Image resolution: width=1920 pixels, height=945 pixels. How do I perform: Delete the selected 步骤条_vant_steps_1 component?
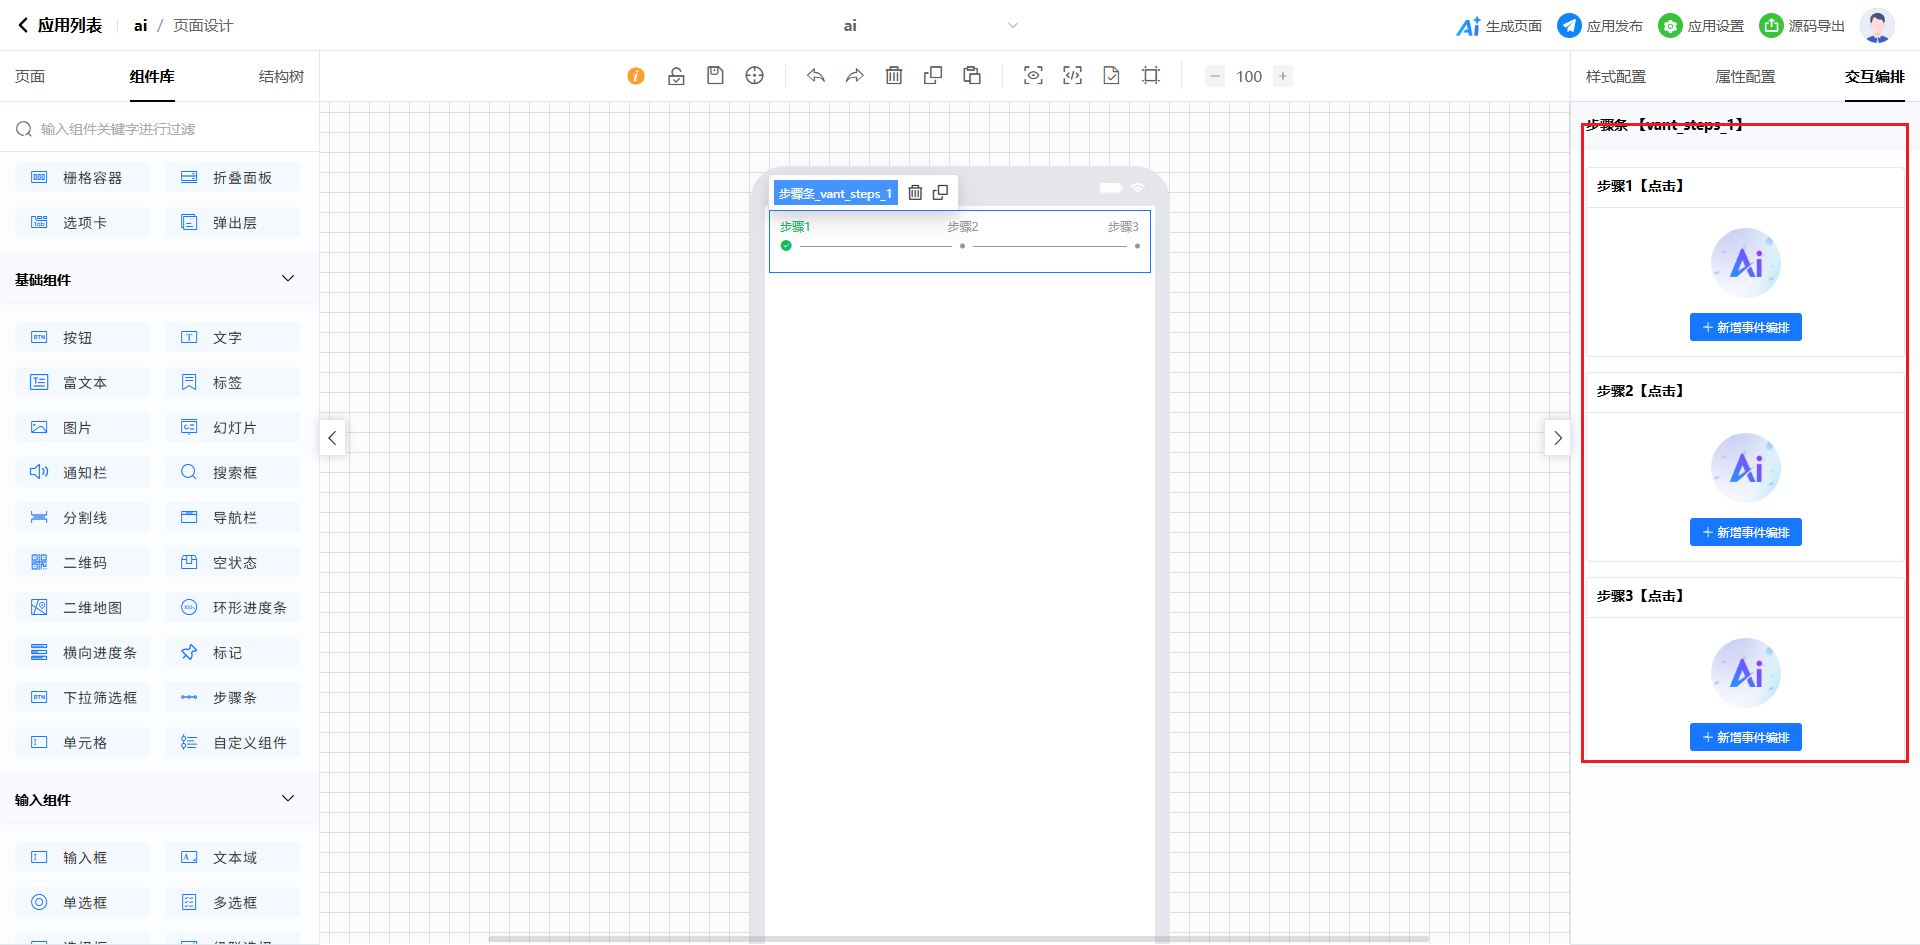pos(915,193)
